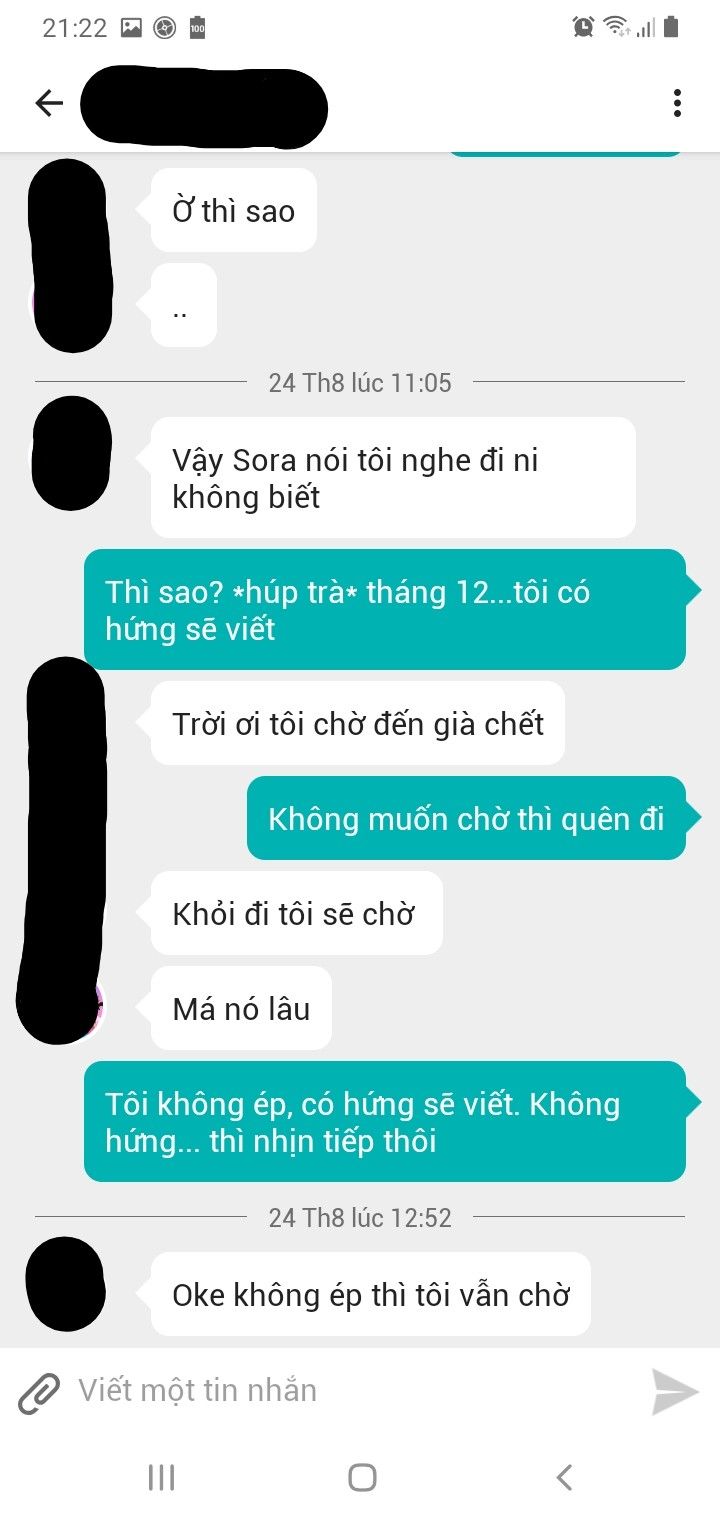
Task: Tap avatar beside 'Oke không ép' message
Action: click(x=64, y=1284)
